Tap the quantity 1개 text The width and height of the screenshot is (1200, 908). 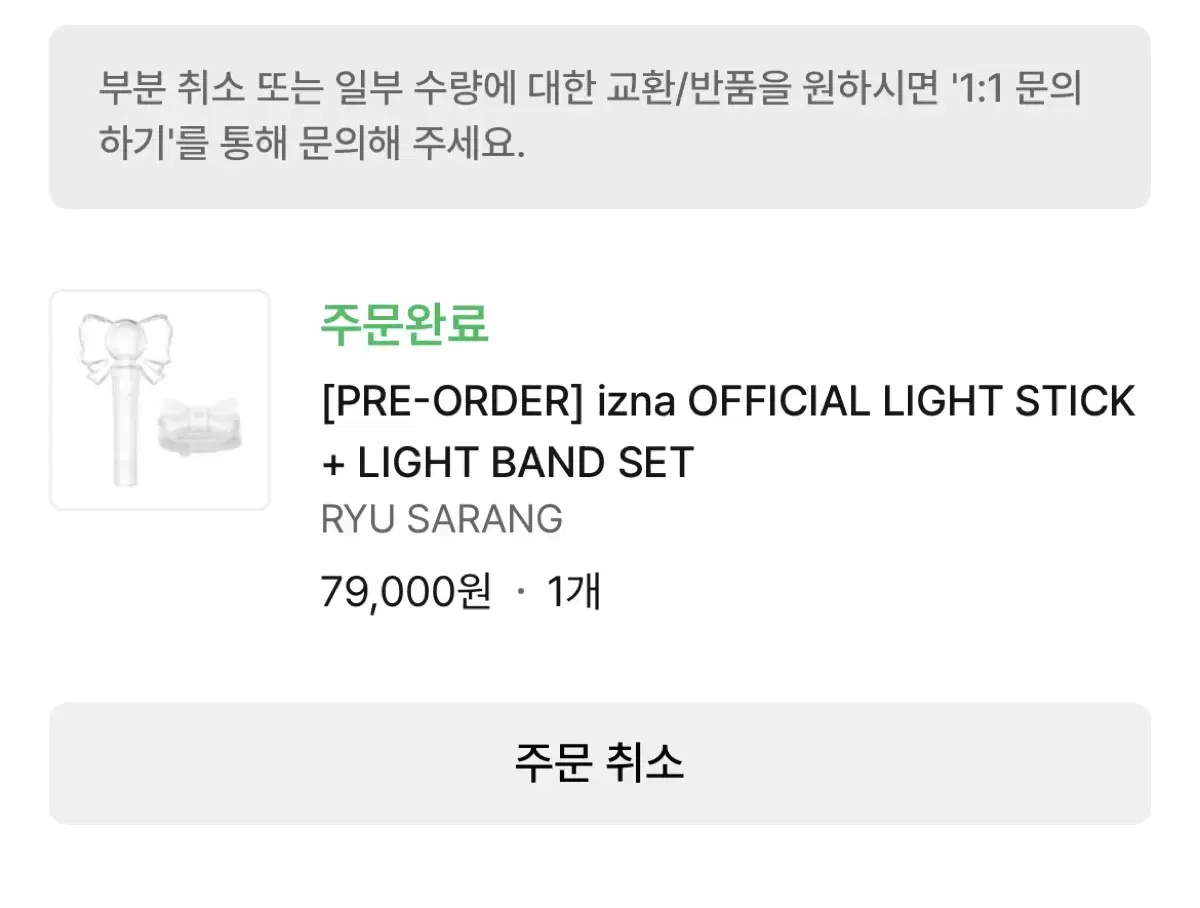pyautogui.click(x=574, y=592)
